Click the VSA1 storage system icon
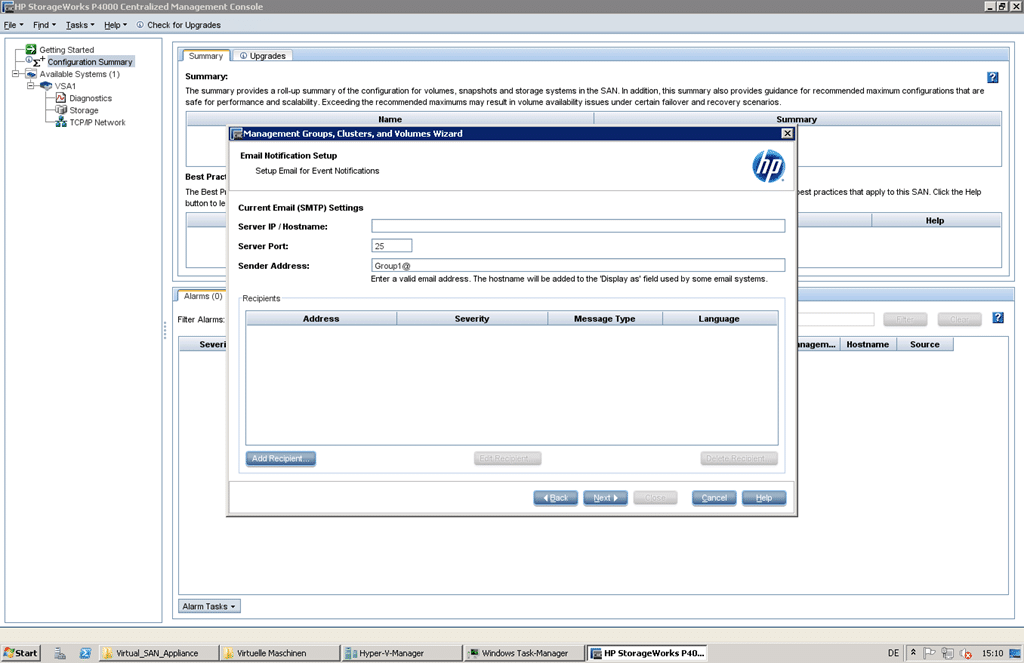The image size is (1024, 663). click(46, 86)
